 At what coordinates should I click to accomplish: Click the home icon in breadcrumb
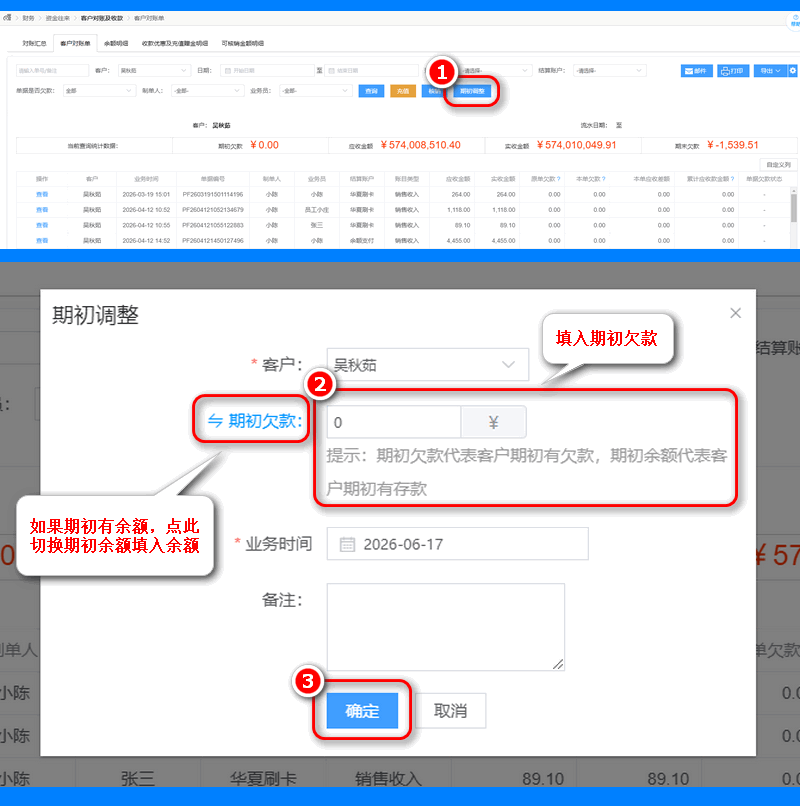7,18
